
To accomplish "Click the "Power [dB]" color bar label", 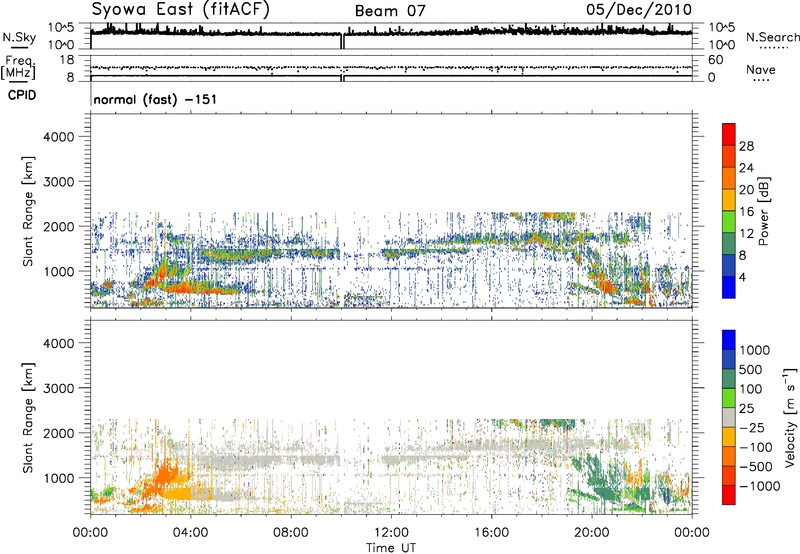I will (763, 212).
